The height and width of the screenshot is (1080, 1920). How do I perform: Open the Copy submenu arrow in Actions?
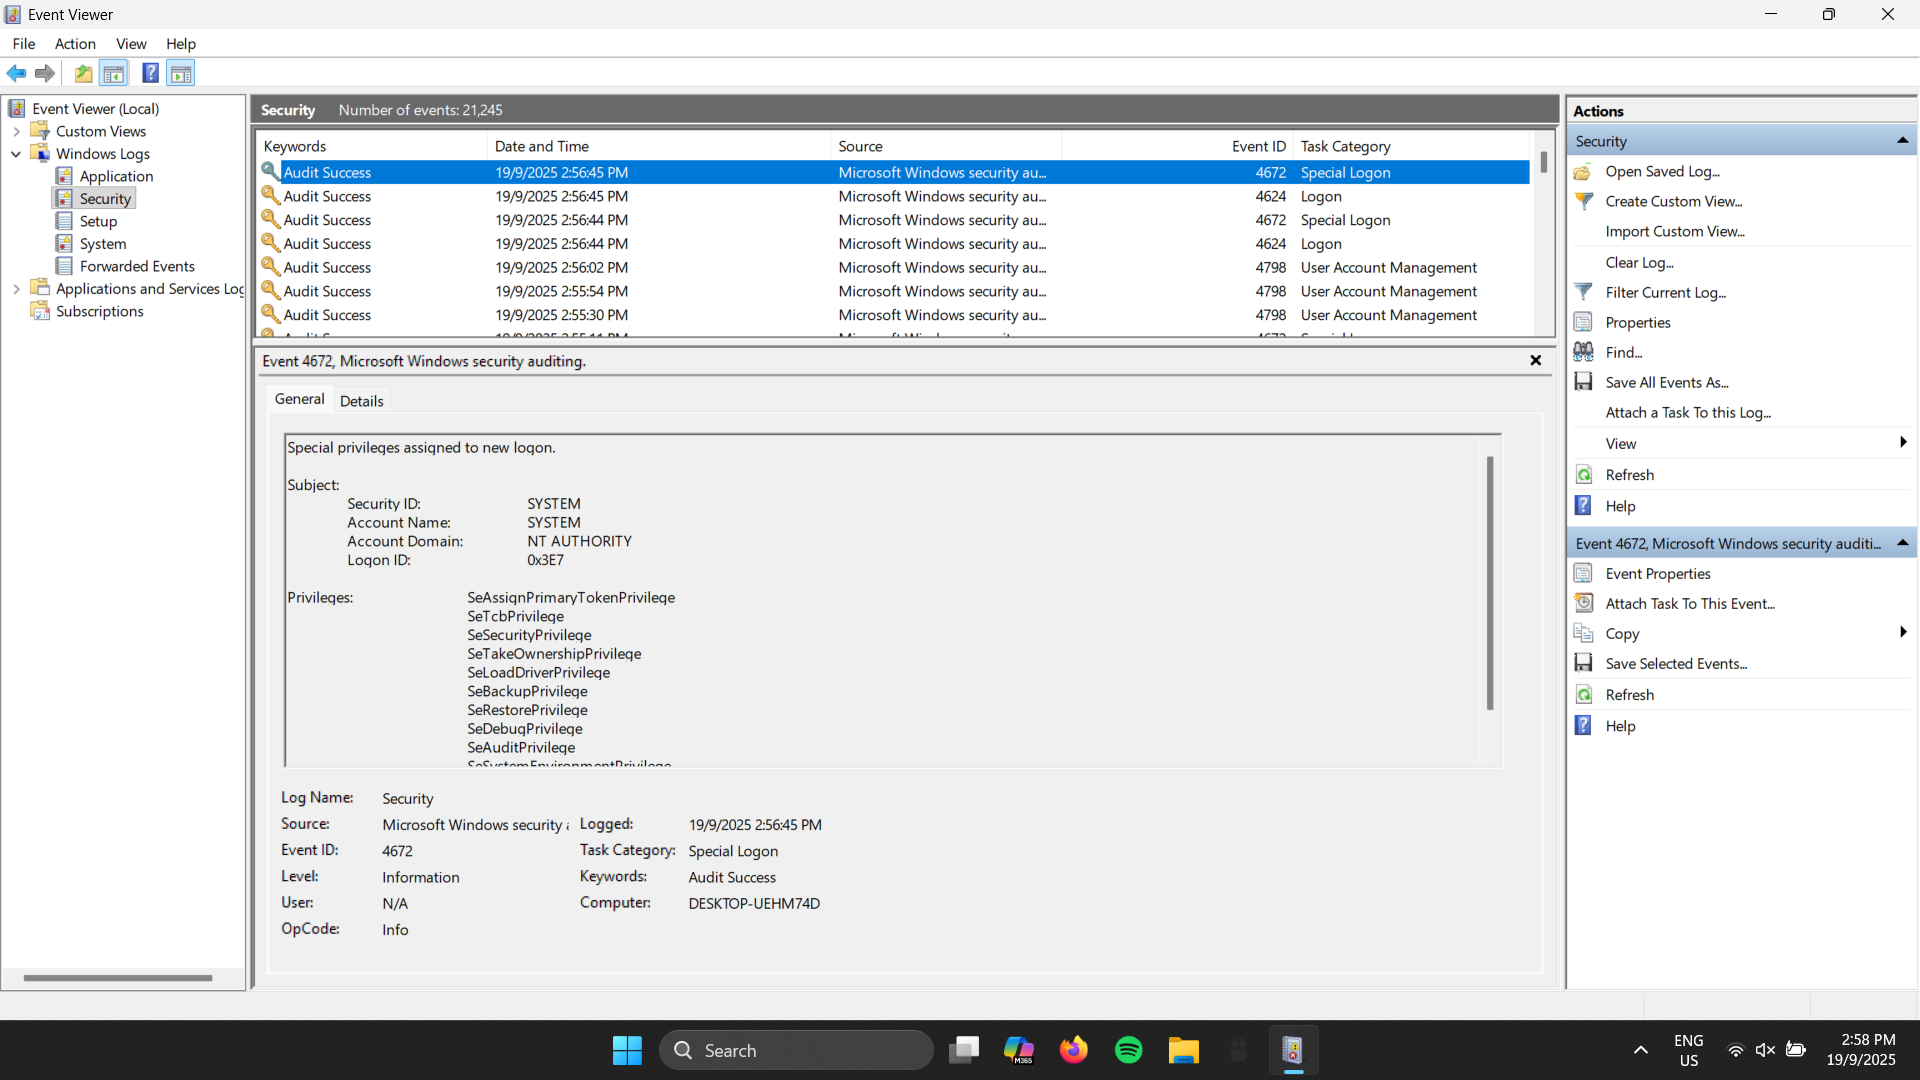click(x=1903, y=633)
